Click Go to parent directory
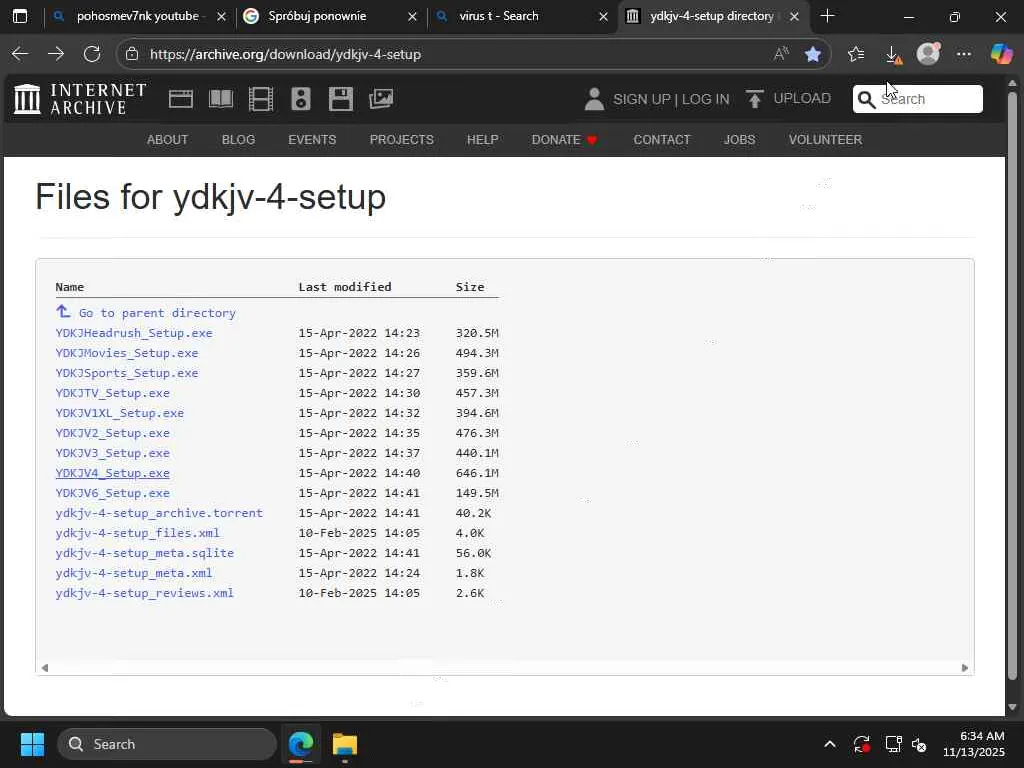 click(x=157, y=313)
